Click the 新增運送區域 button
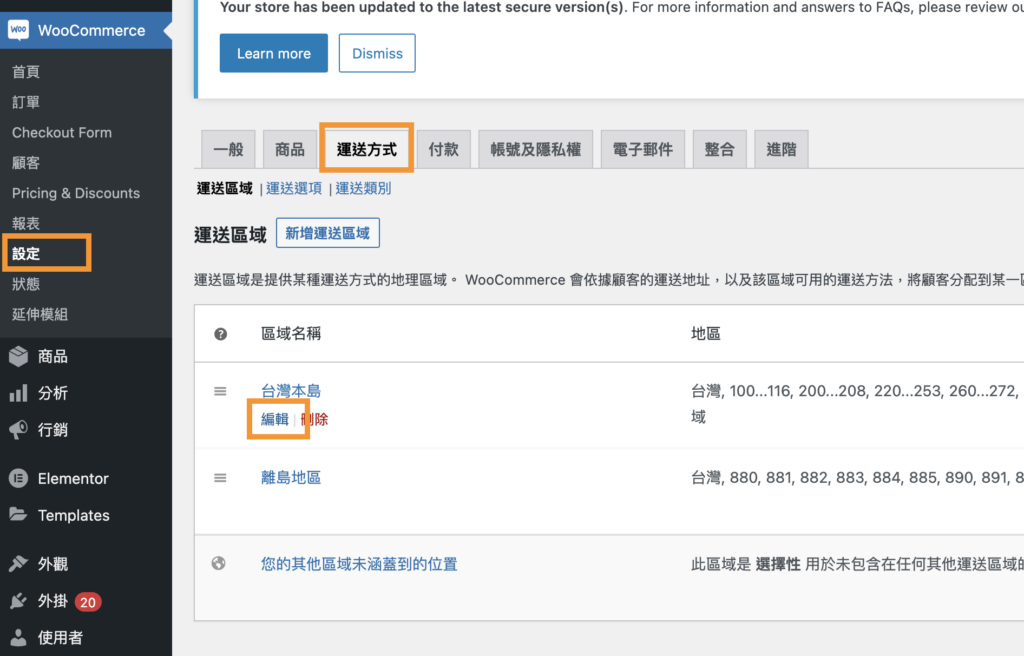The image size is (1024, 656). pos(328,232)
